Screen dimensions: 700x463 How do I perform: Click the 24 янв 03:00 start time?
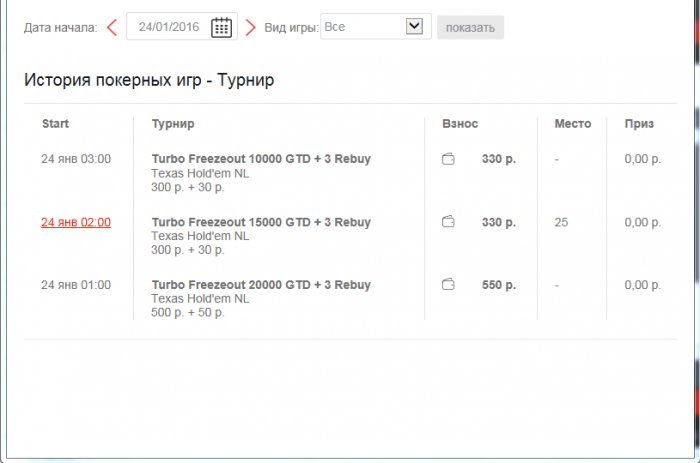(76, 159)
